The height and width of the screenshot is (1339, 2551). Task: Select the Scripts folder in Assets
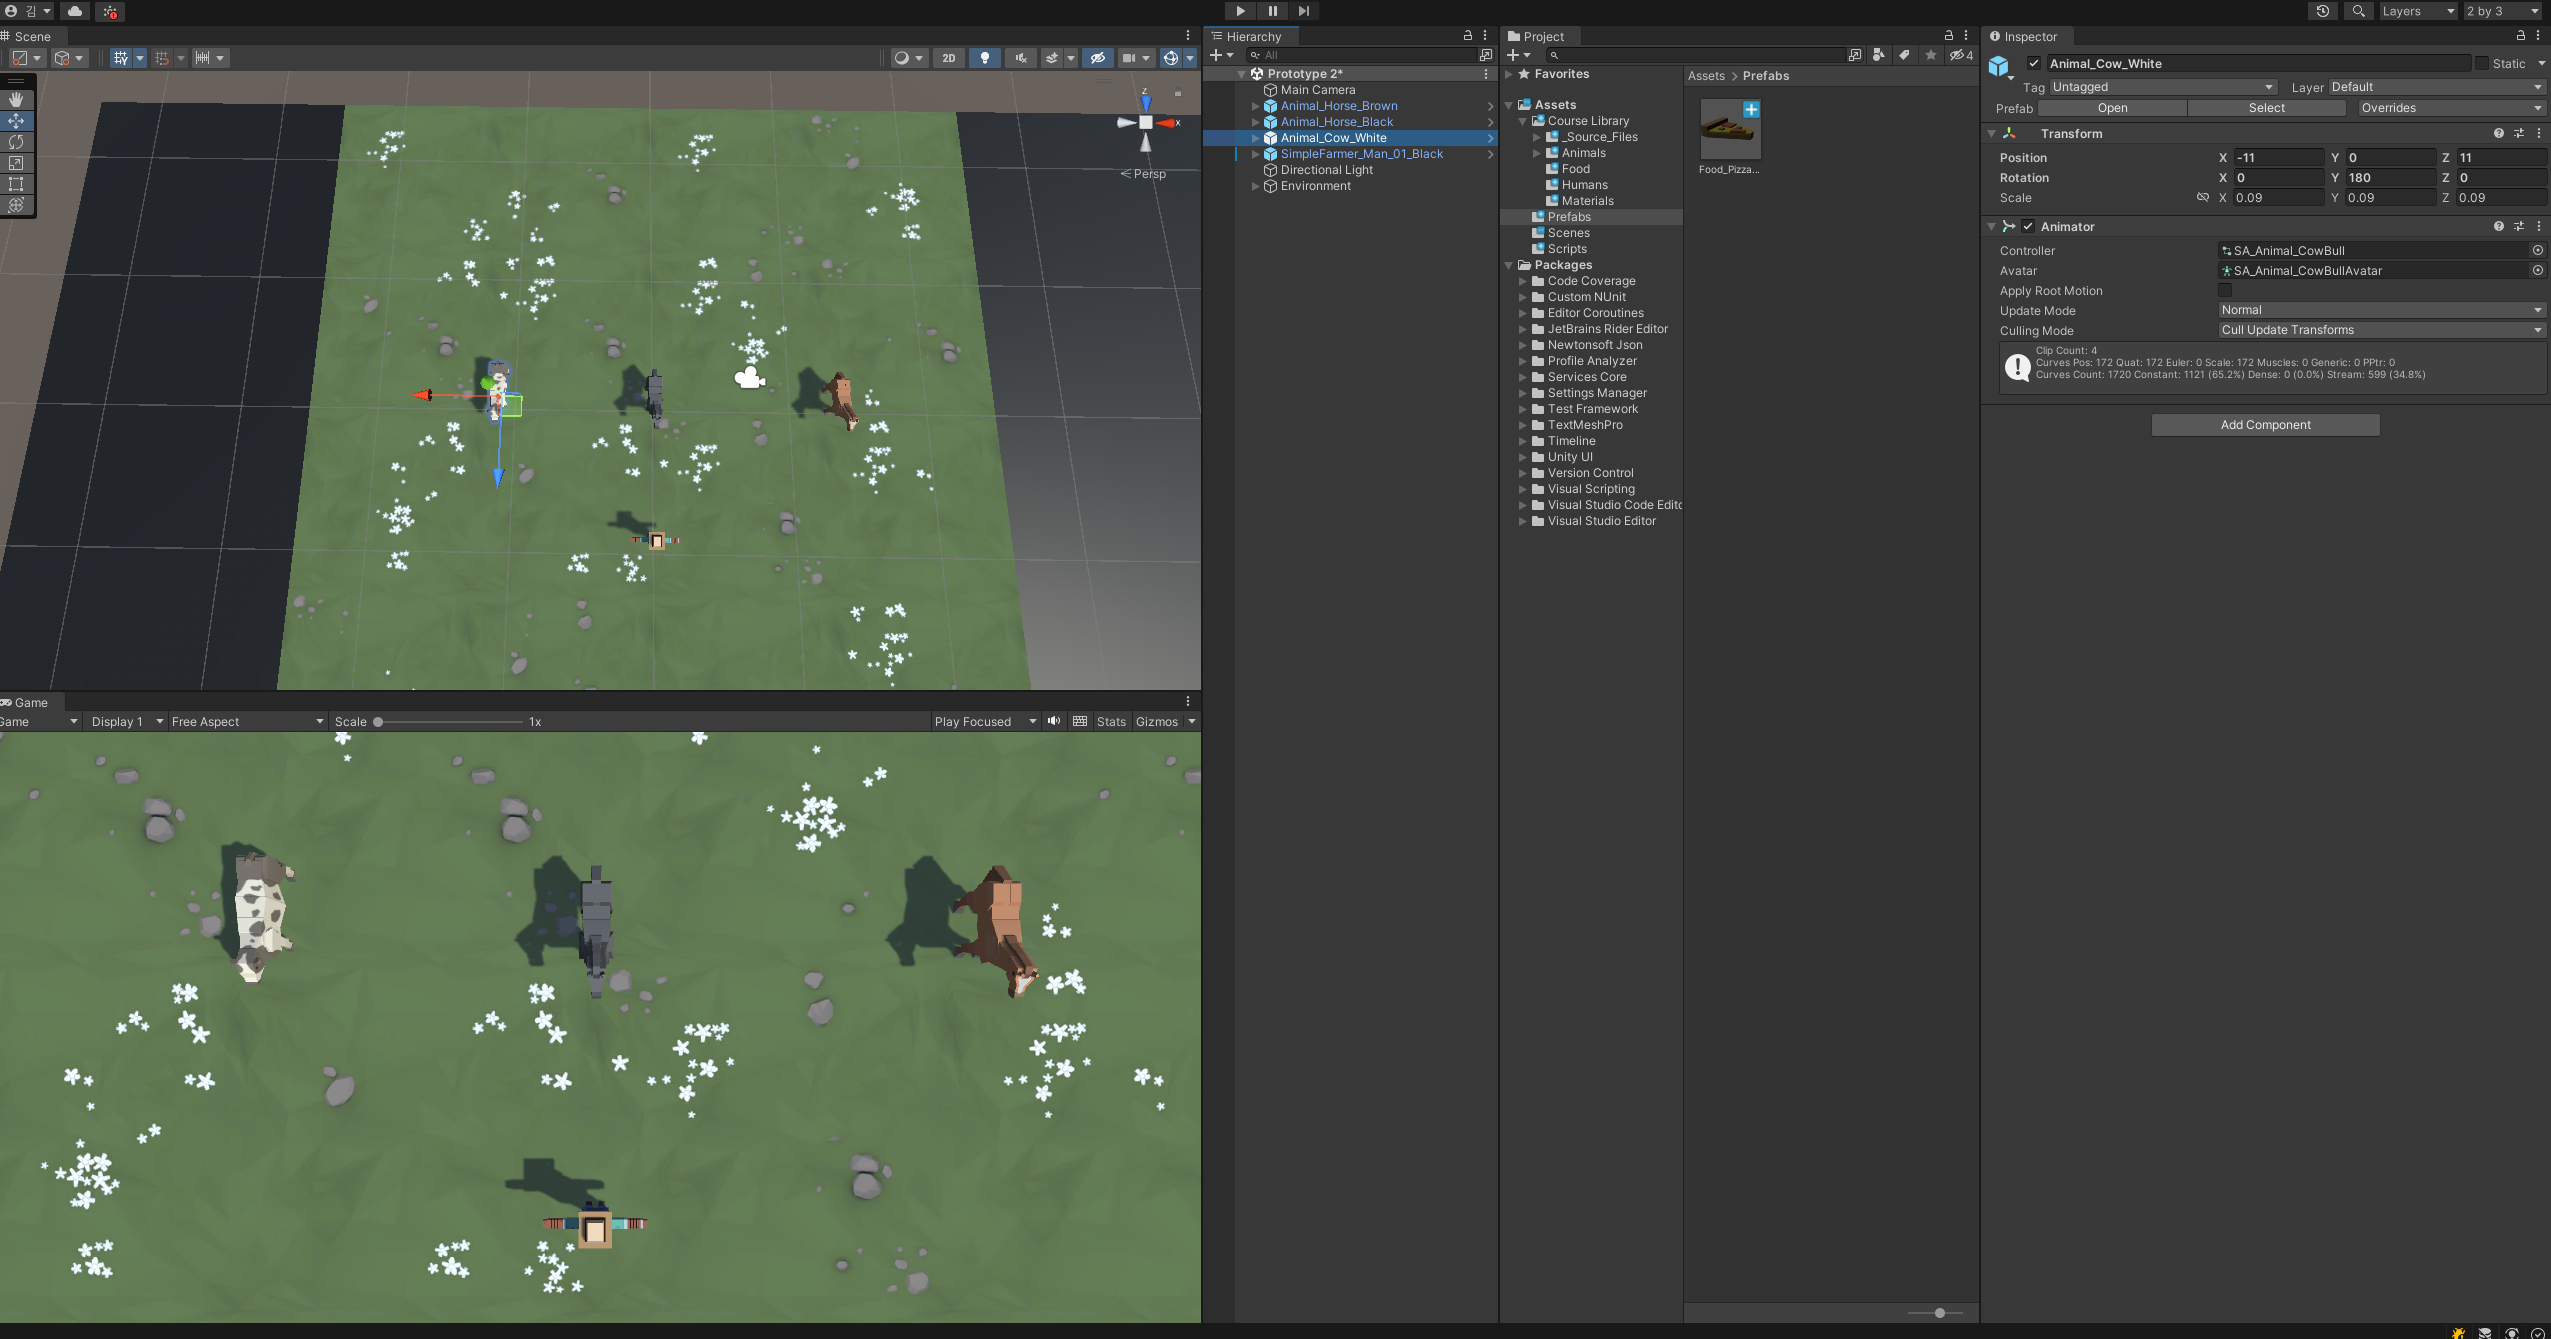coord(1566,249)
